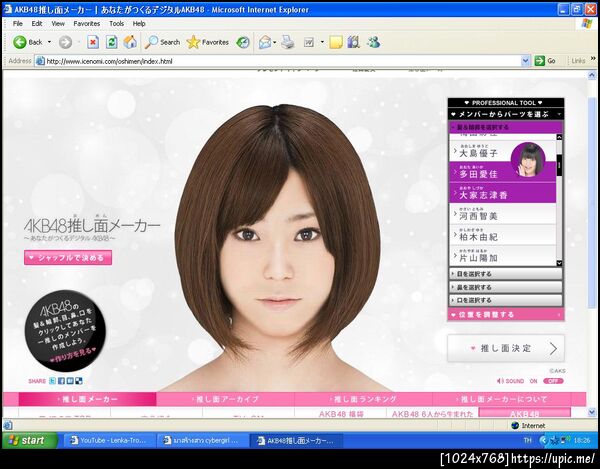Open the History toolbar icon
This screenshot has height=469, width=600.
pyautogui.click(x=243, y=42)
